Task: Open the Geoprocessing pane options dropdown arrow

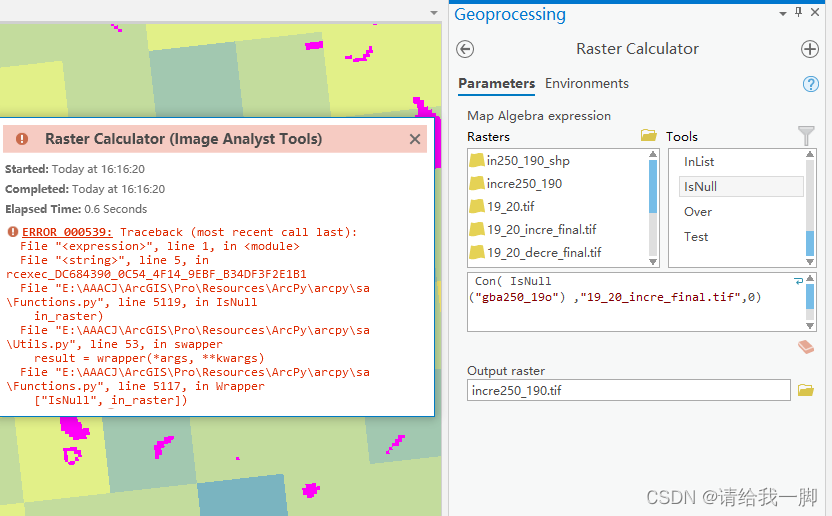Action: (783, 12)
